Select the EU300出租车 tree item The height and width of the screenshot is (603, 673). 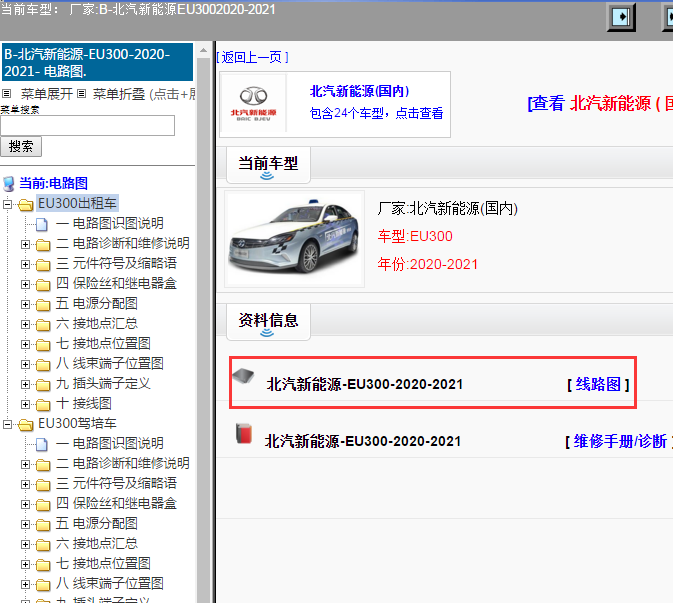coord(77,203)
